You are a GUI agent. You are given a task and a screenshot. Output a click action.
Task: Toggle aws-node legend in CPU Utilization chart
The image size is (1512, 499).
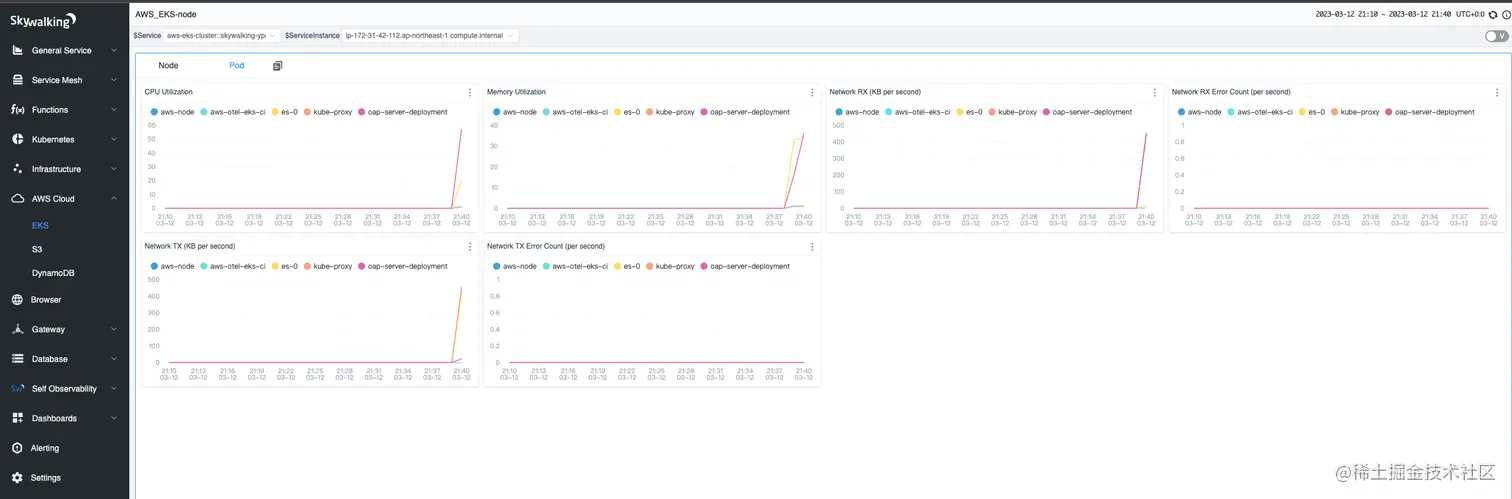[x=171, y=112]
